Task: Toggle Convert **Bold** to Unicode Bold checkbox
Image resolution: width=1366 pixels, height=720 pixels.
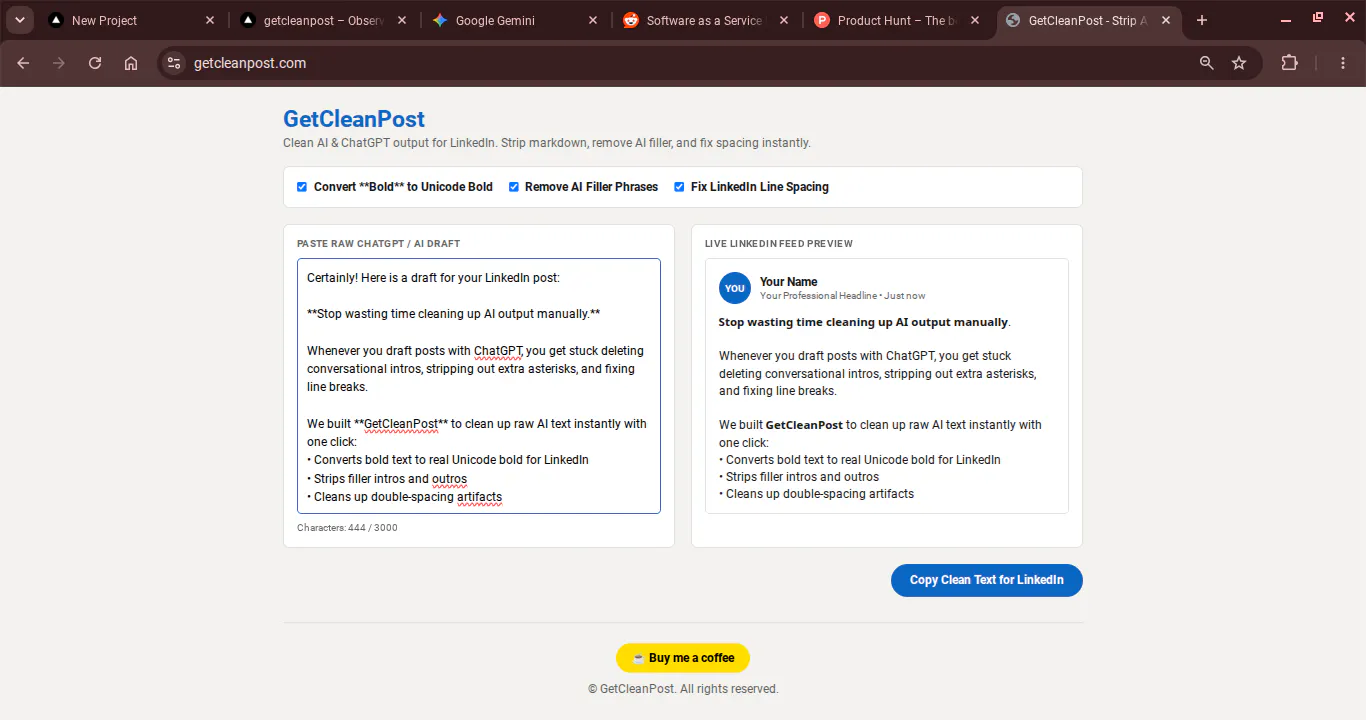Action: [x=302, y=187]
